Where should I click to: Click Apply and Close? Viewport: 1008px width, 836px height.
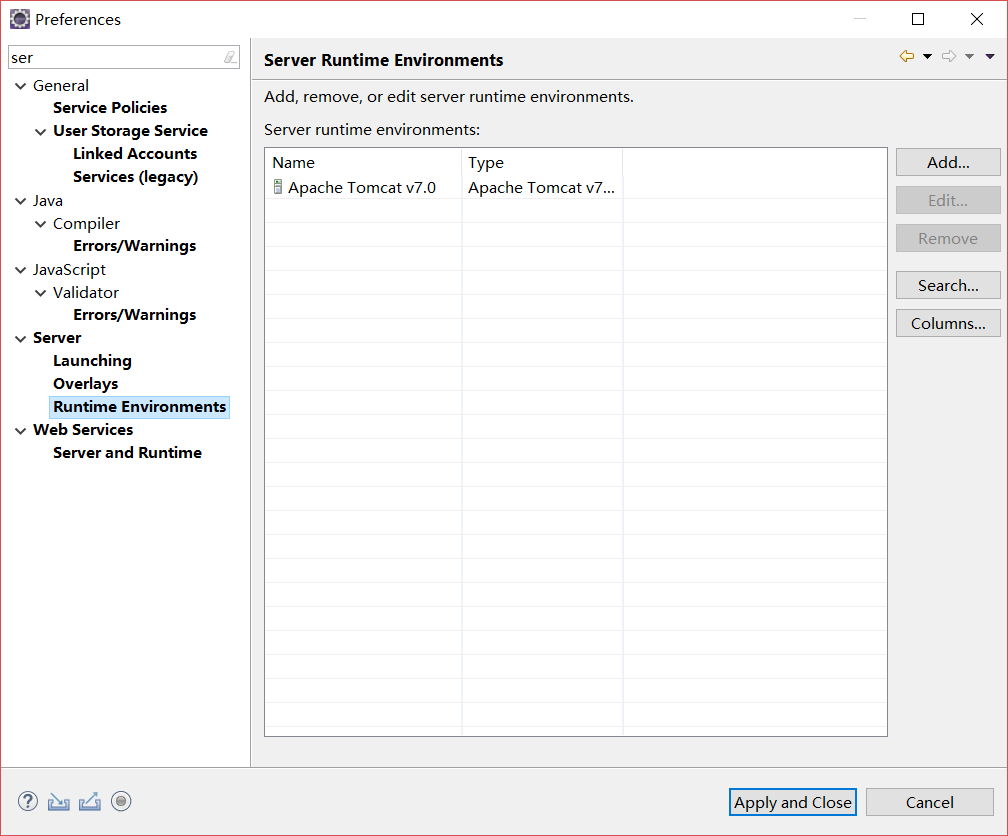click(x=793, y=803)
